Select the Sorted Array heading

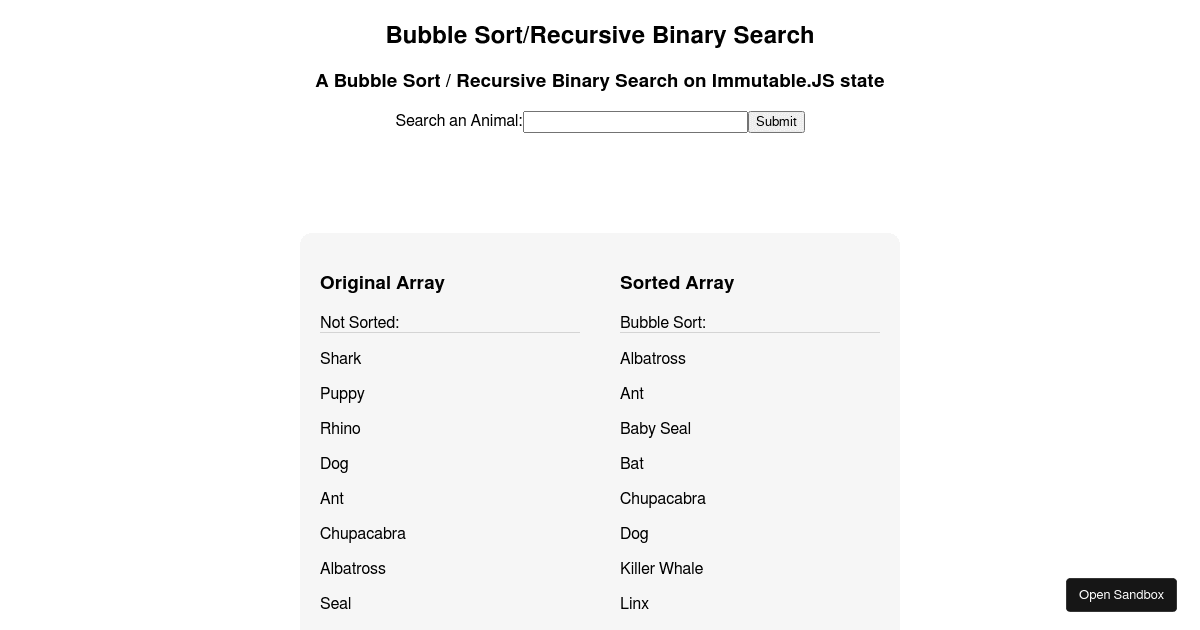(677, 283)
